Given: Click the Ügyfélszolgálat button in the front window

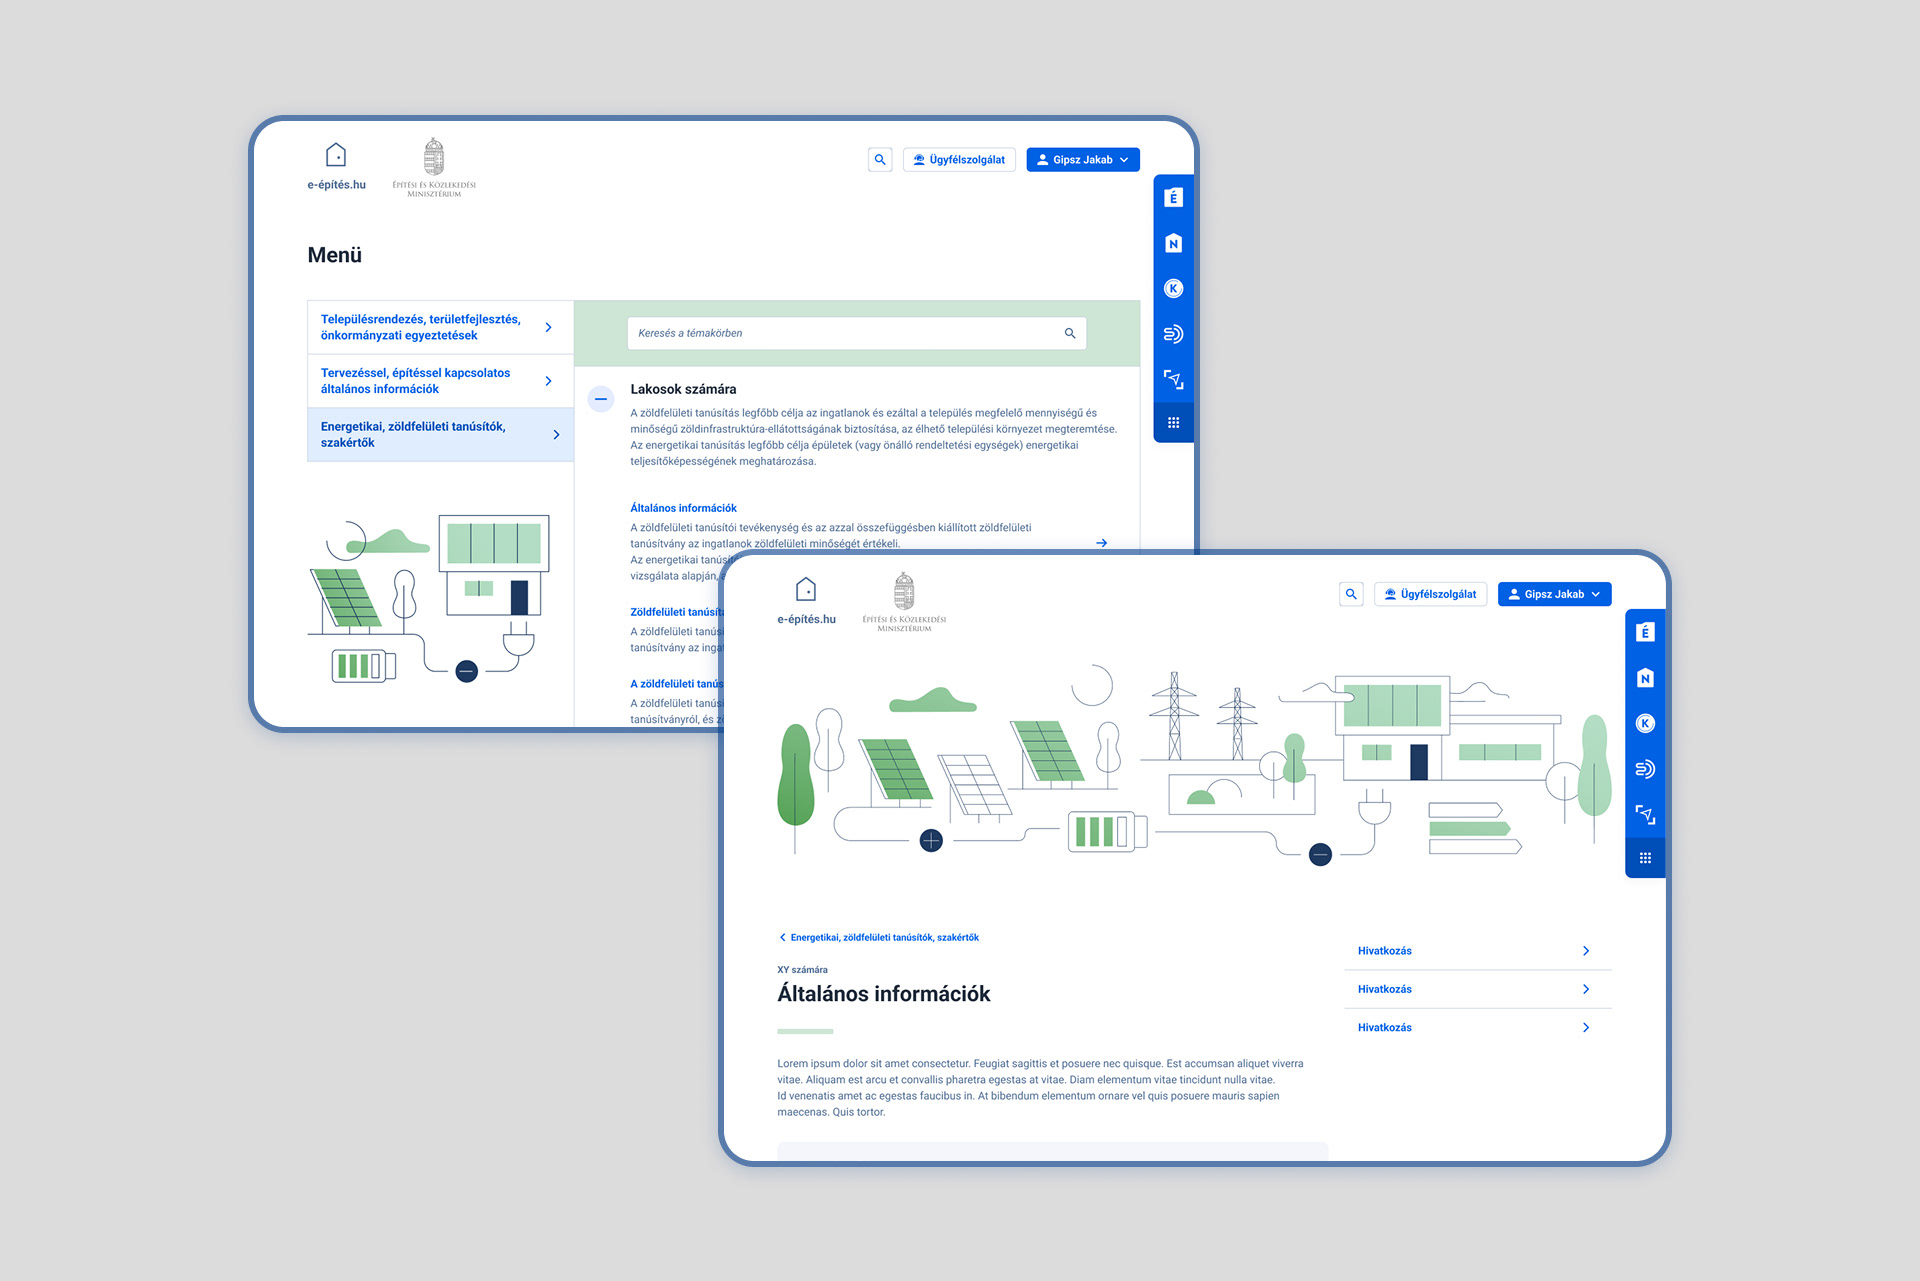Looking at the screenshot, I should 1430,594.
